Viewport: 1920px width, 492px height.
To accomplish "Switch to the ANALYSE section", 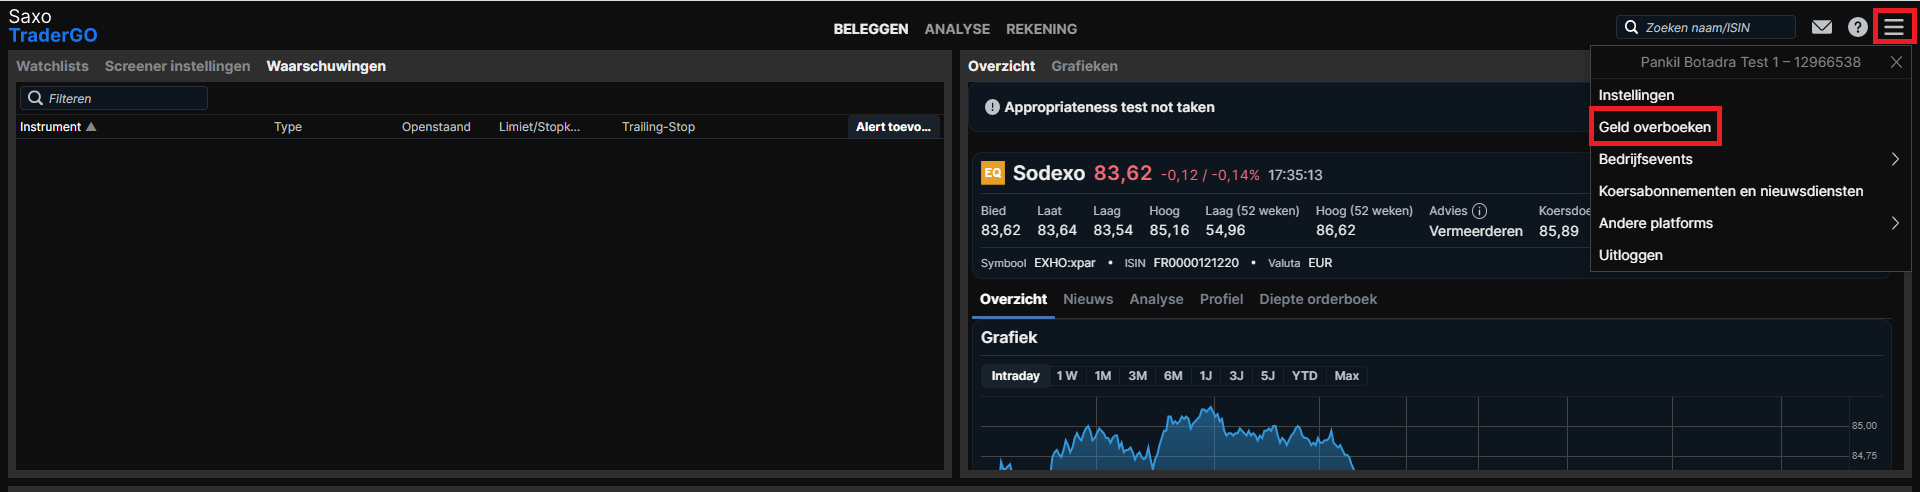I will click(x=957, y=29).
